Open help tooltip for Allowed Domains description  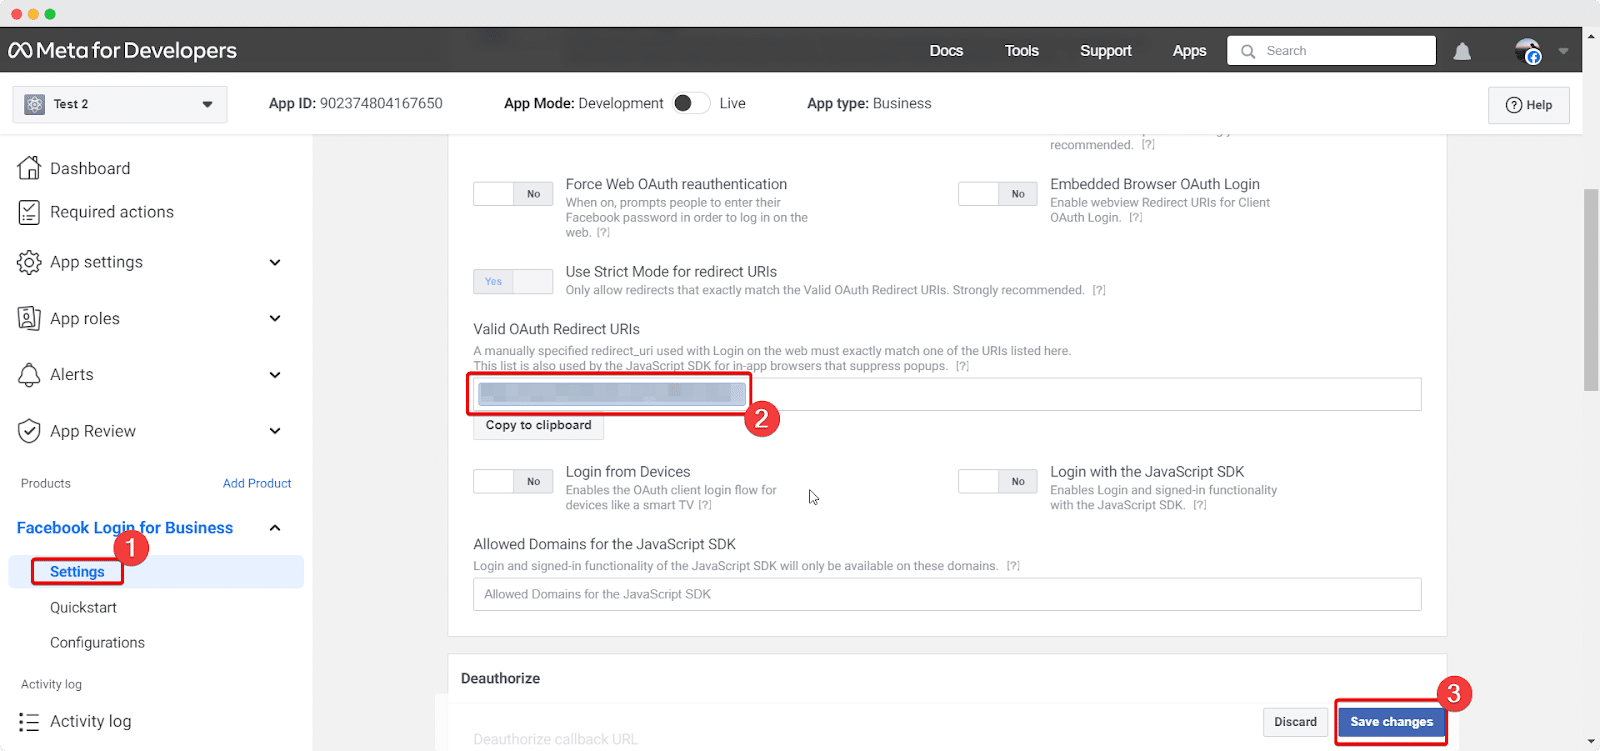point(1013,566)
